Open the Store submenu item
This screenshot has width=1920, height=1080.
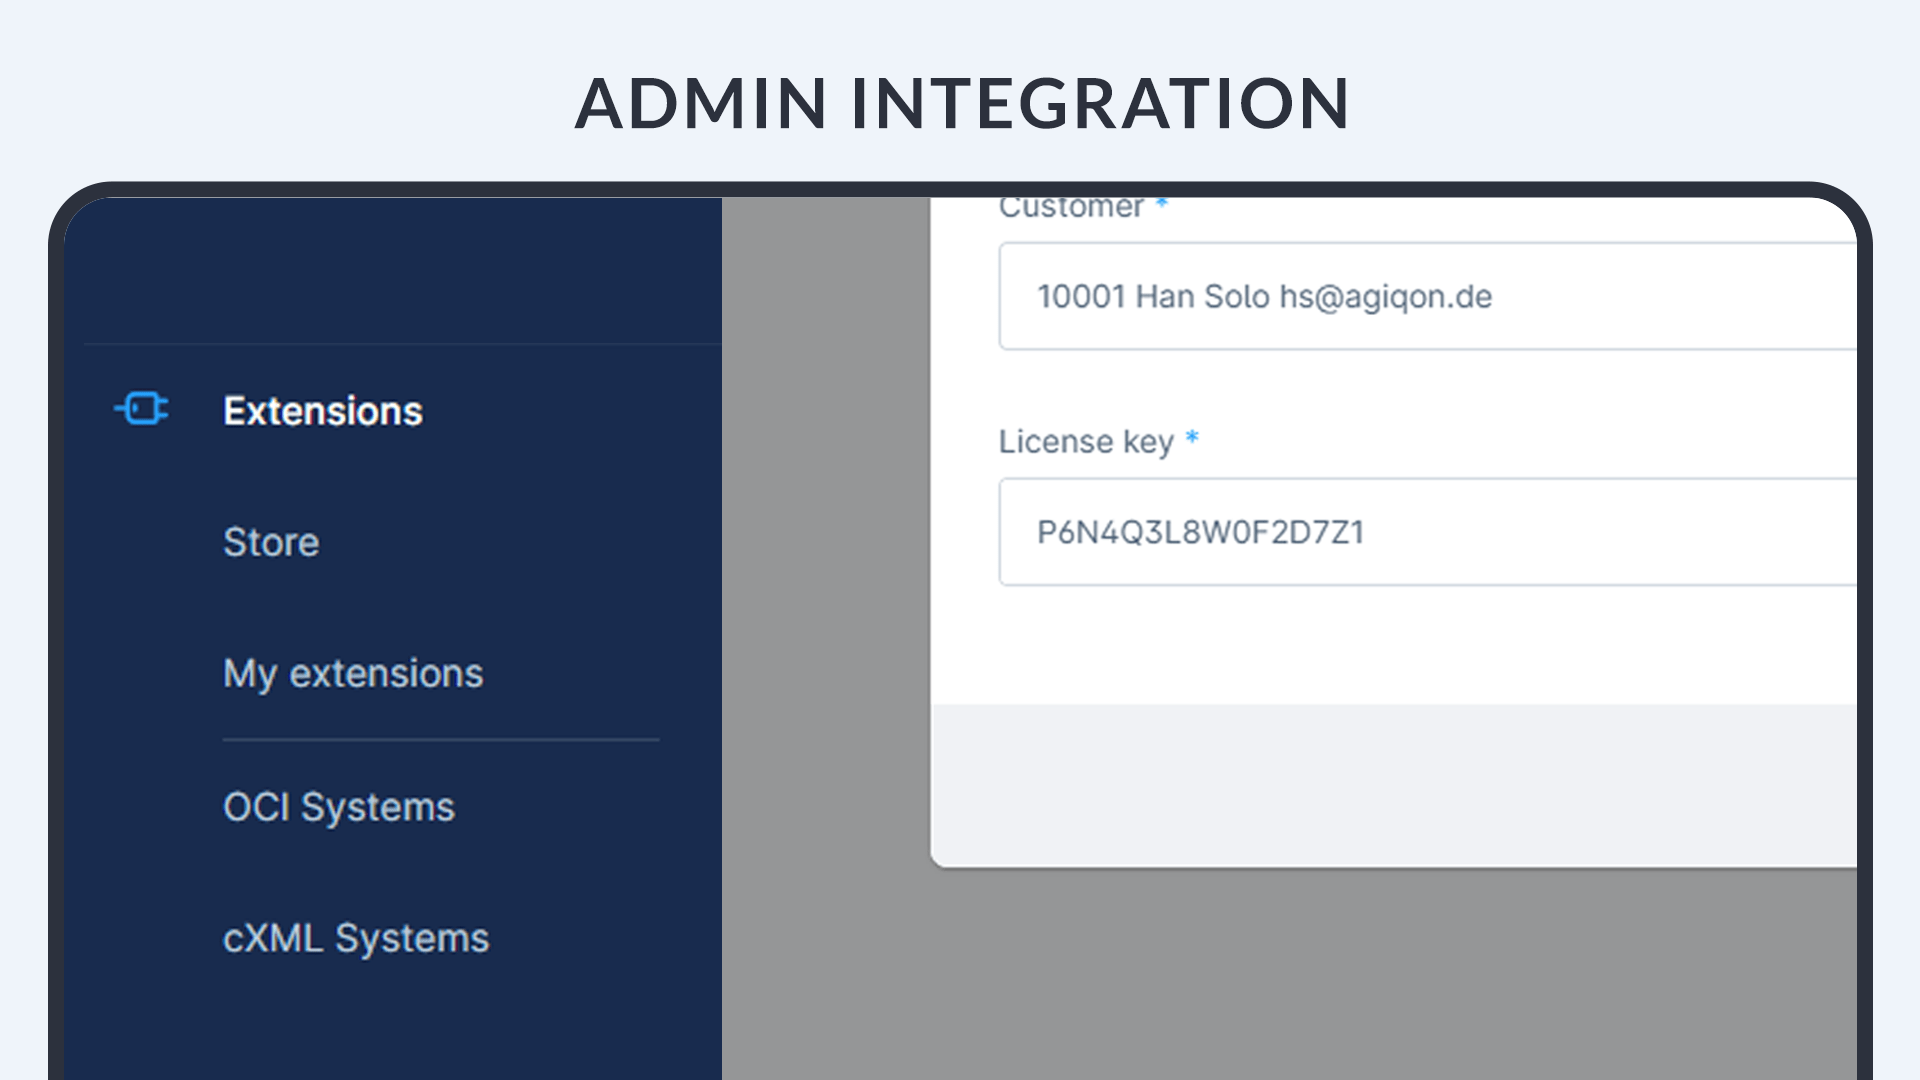pos(271,542)
